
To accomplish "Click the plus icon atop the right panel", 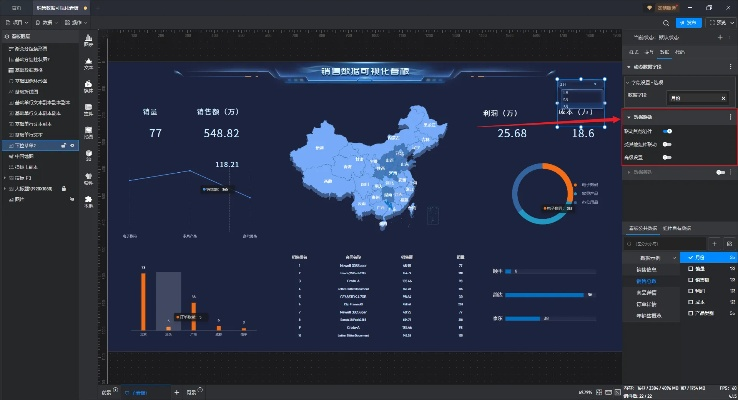I will tap(720, 38).
